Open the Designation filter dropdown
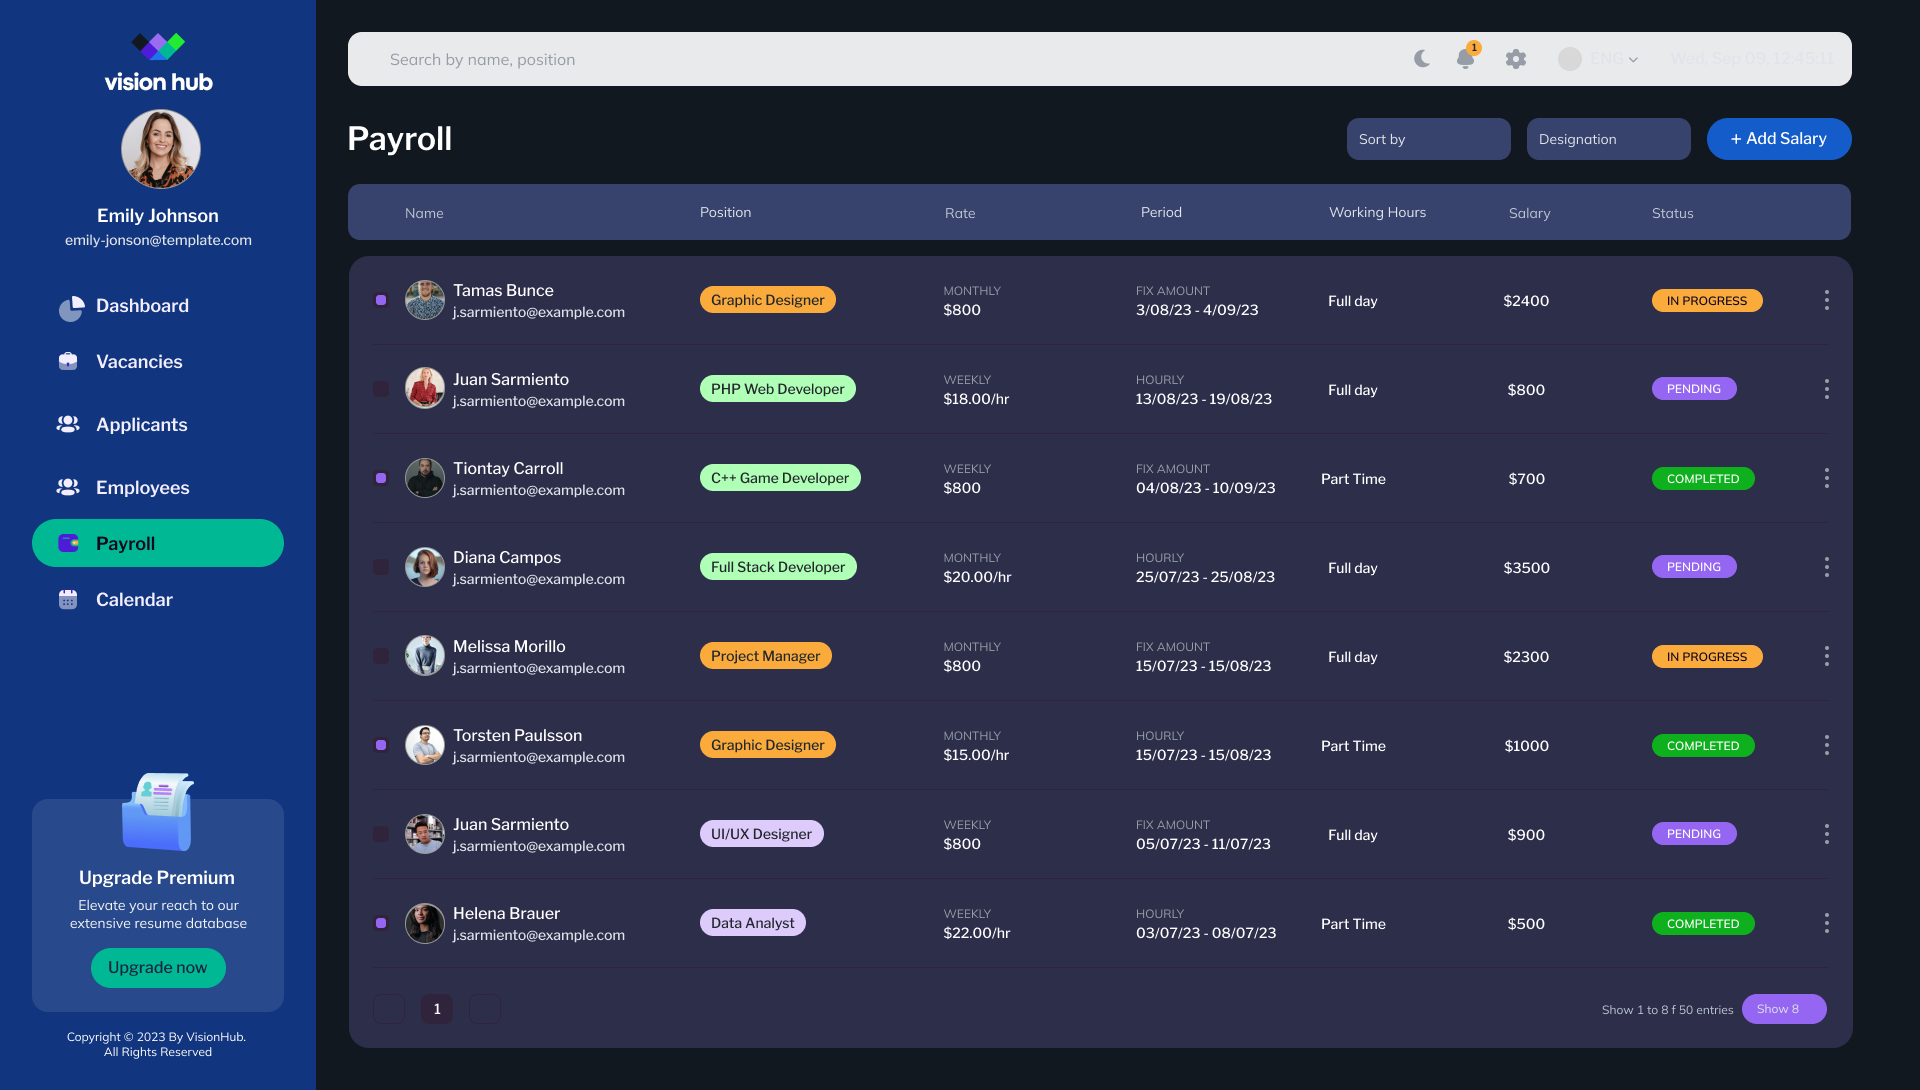 pos(1608,139)
